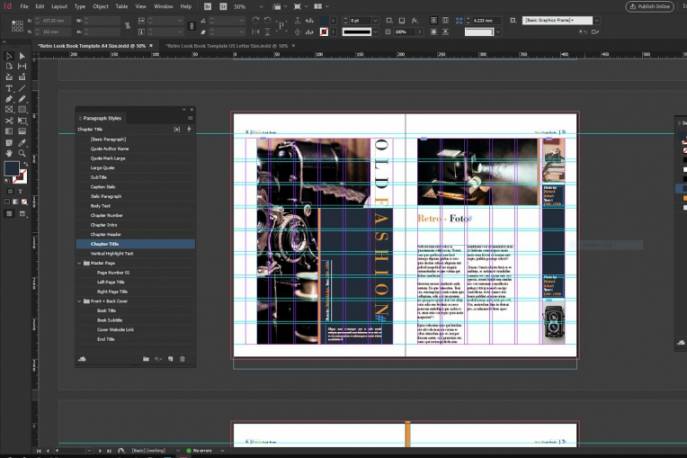
Task: Click the zoom level field showing 50%
Action: coord(241,6)
